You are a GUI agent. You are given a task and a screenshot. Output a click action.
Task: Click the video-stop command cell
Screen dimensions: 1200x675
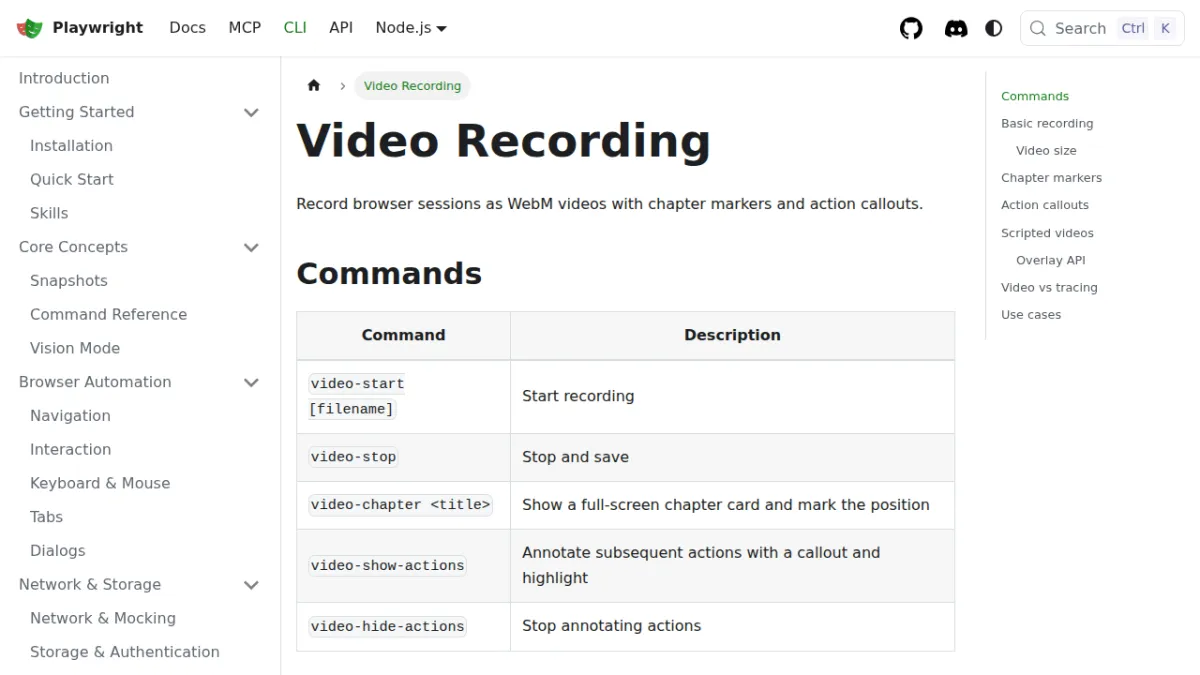coord(404,458)
